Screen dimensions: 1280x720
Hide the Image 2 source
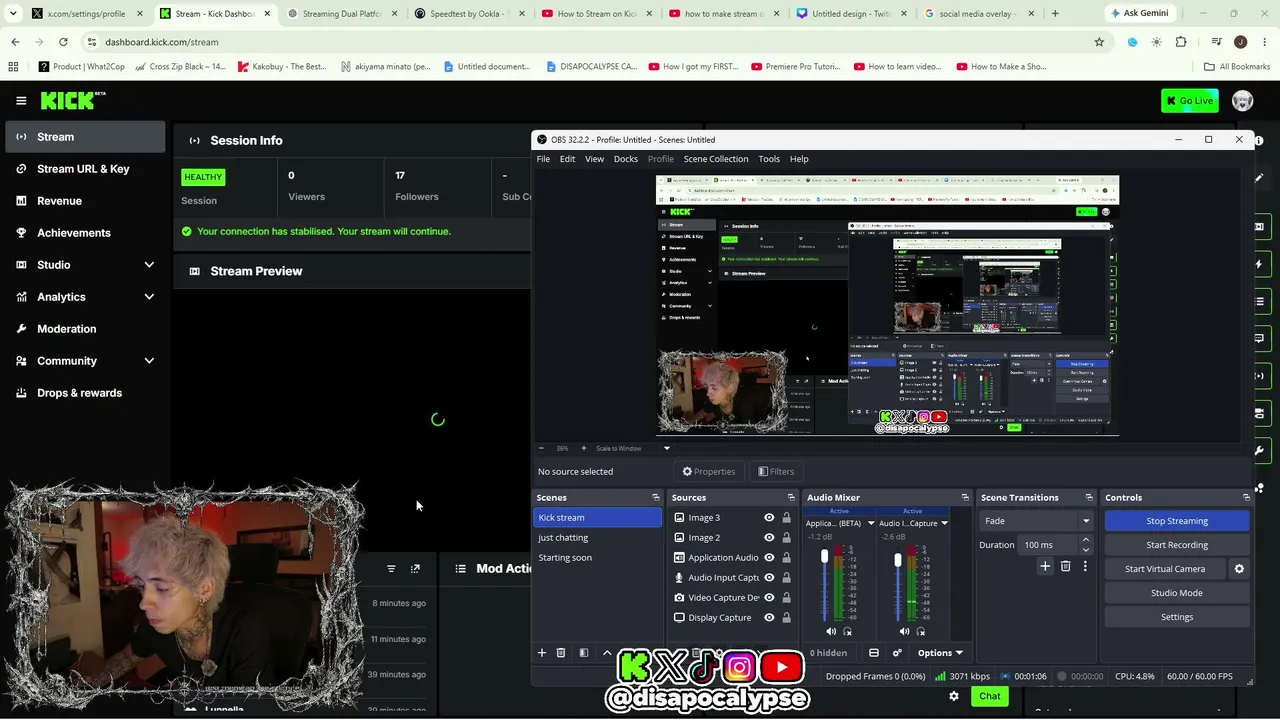tap(769, 538)
